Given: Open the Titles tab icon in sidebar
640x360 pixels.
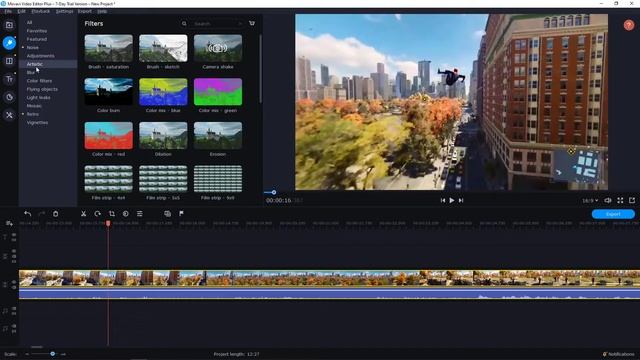Looking at the screenshot, I should point(9,79).
